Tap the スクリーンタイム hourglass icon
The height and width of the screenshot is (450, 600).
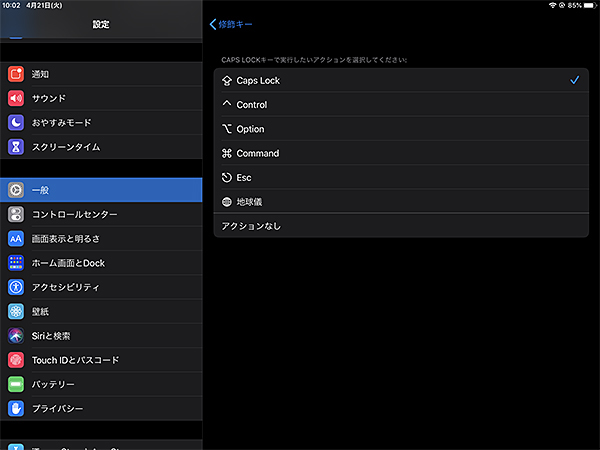tap(16, 147)
